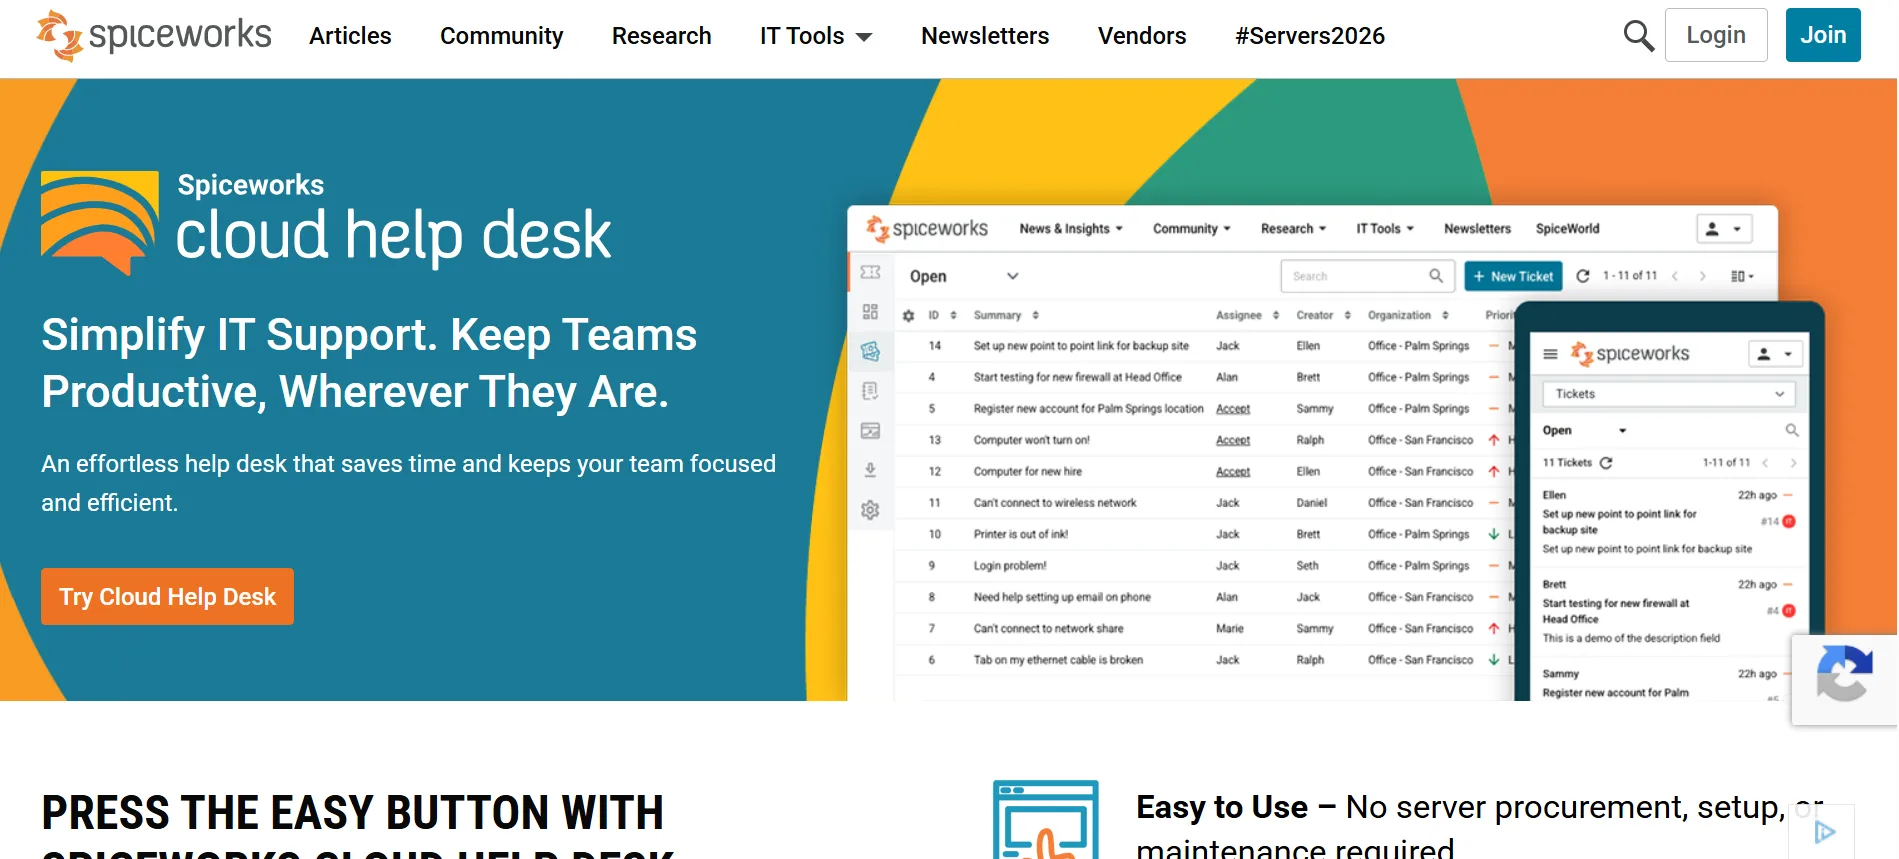Refresh the ticket list beside 1 - 11 of 11
Viewport: 1899px width, 859px height.
coord(1583,276)
